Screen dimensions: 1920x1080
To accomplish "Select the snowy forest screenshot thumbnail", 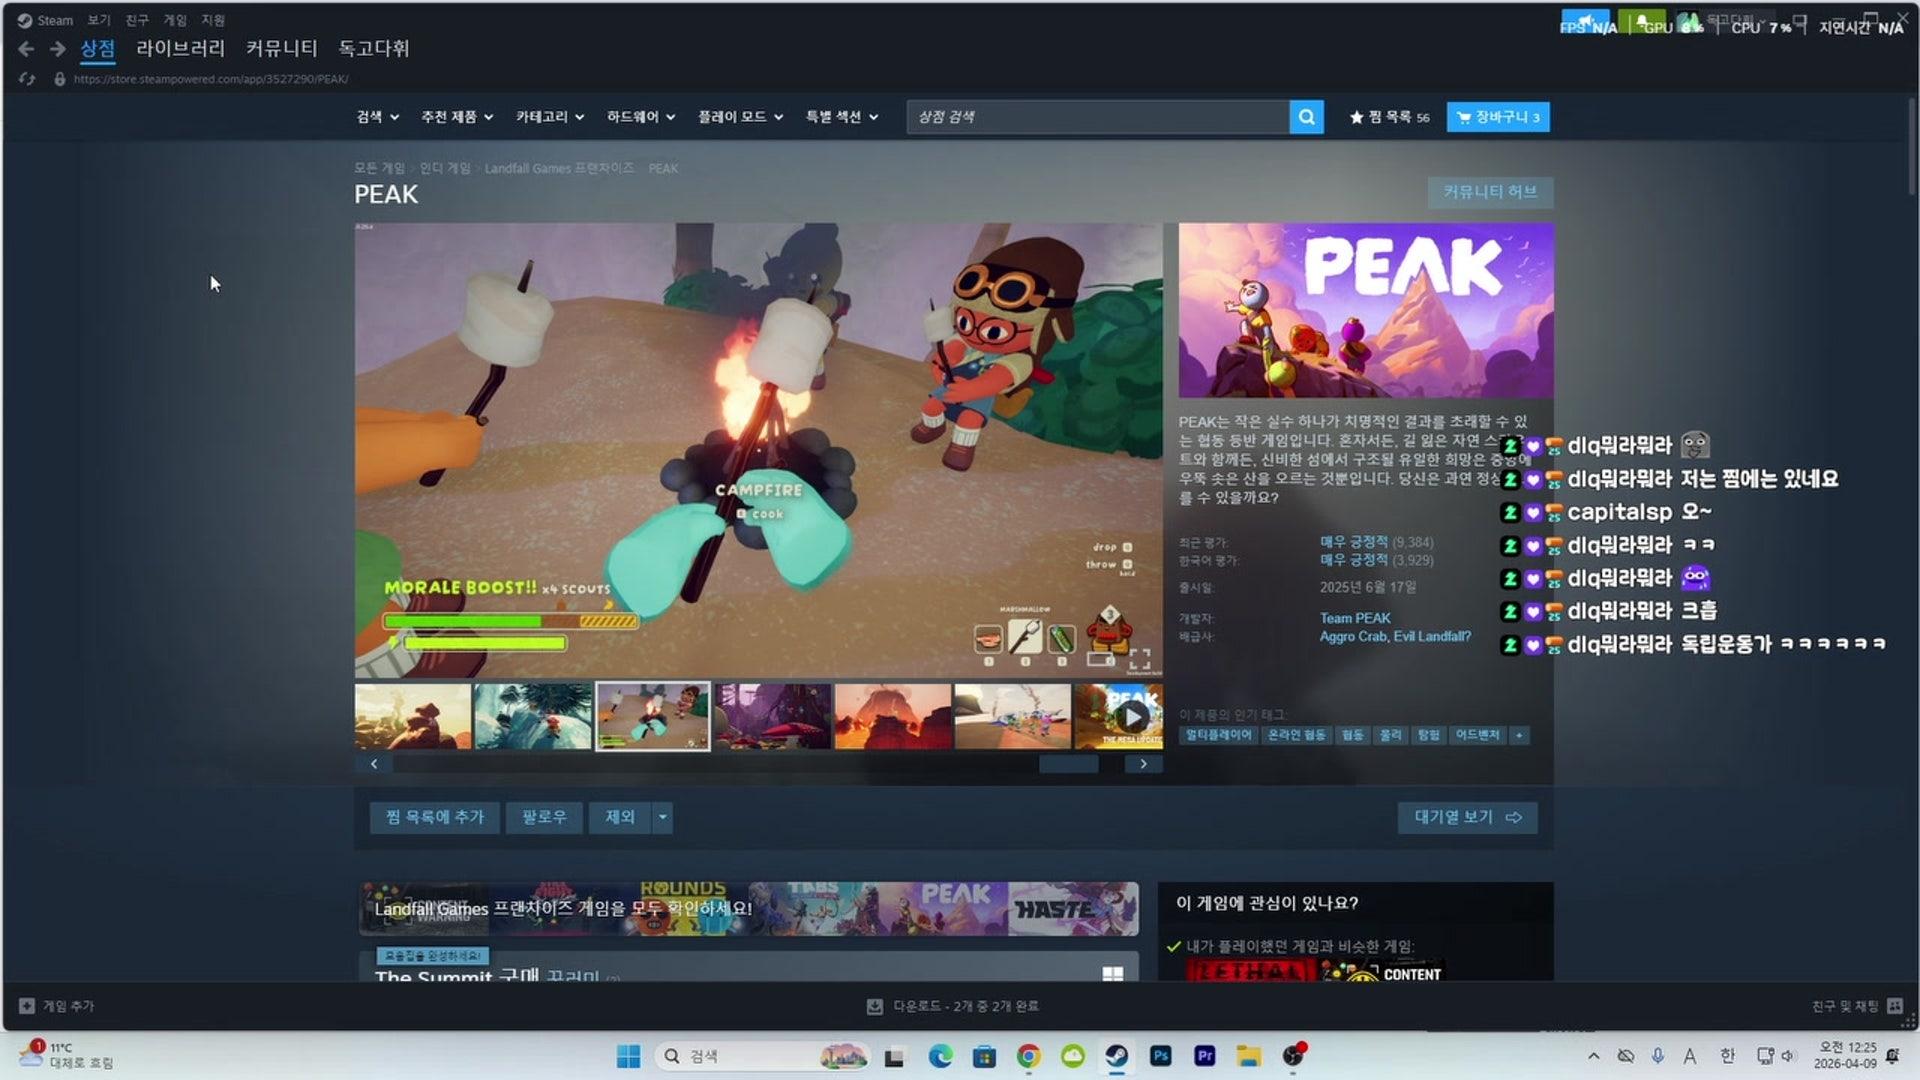I will pyautogui.click(x=532, y=716).
